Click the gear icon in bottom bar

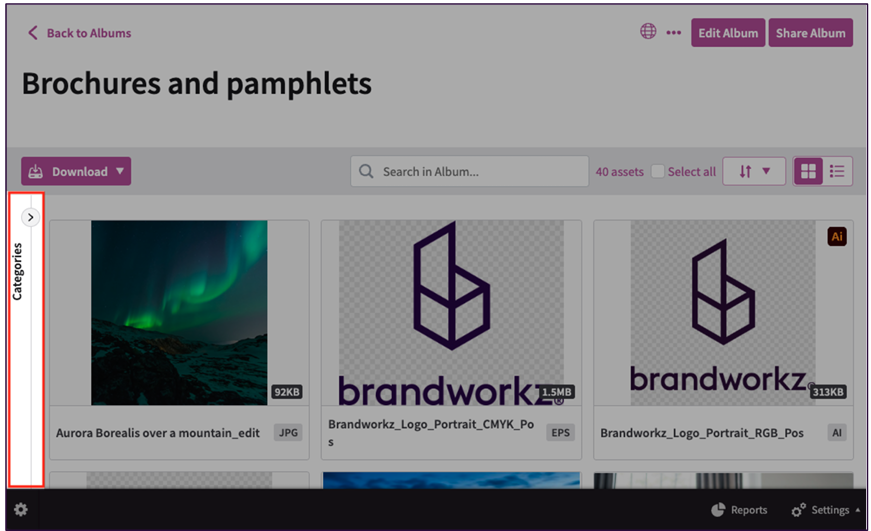21,509
